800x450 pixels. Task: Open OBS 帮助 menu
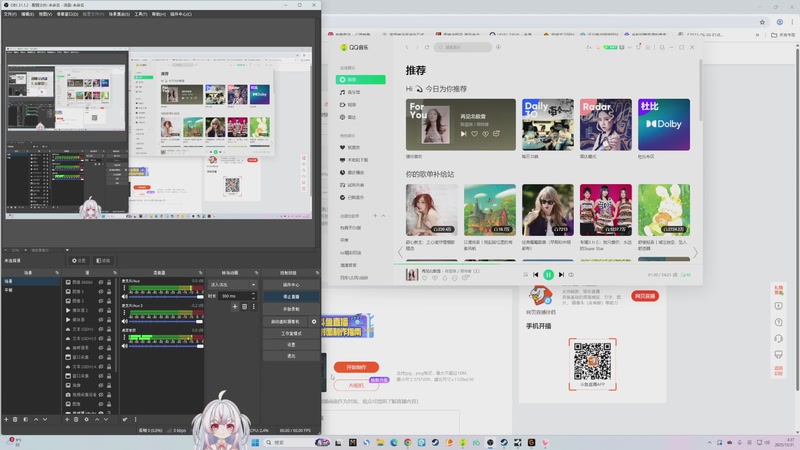coord(159,14)
